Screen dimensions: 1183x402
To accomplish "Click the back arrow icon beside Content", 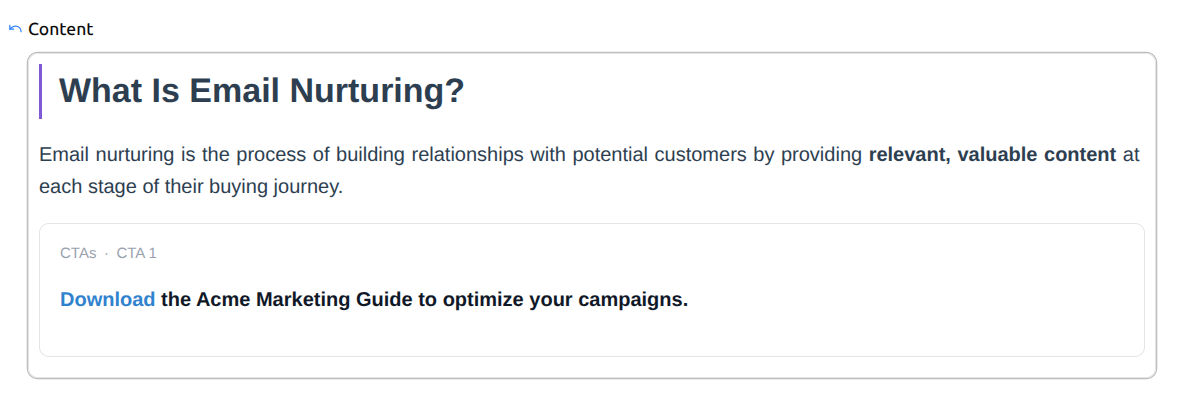I will coord(14,29).
